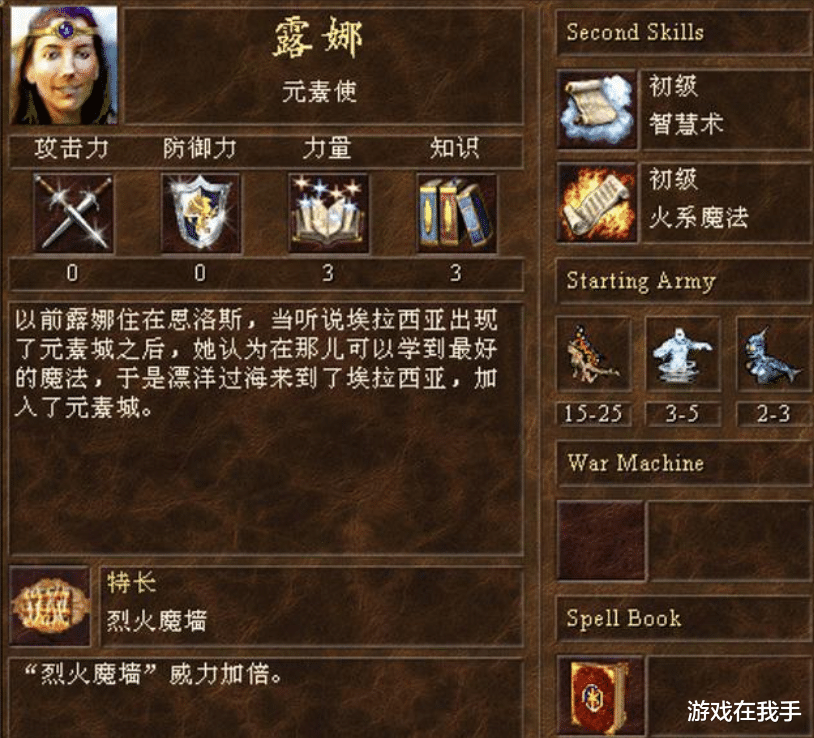This screenshot has width=814, height=738.
Task: Open the 智慧术 wisdom skill icon
Action: [x=596, y=110]
